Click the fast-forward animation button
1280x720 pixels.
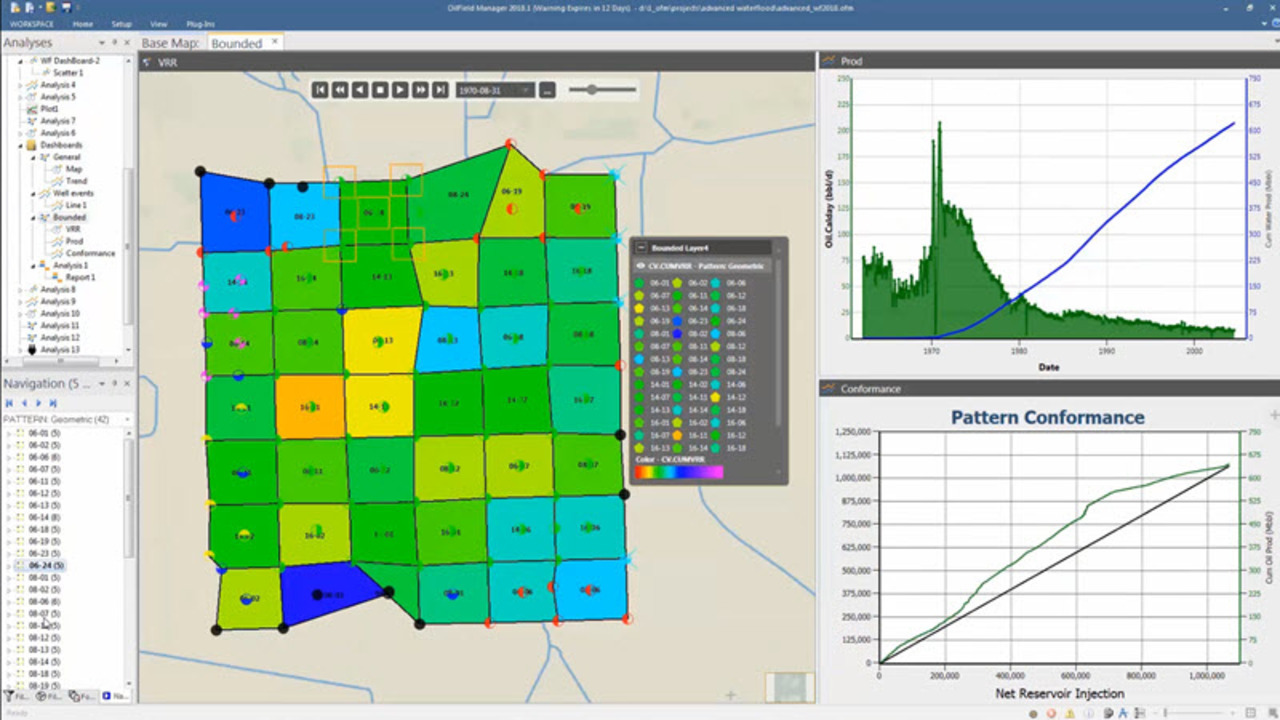point(420,90)
